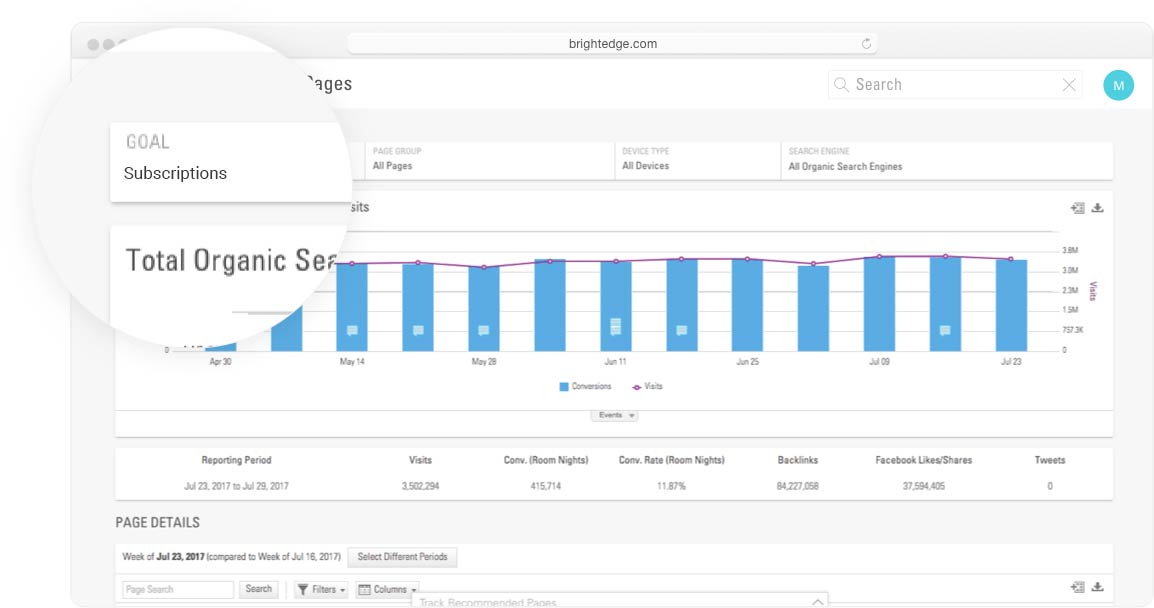Image resolution: width=1154 pixels, height=608 pixels.
Task: Expand the Events dropdown below the chart
Action: [615, 415]
